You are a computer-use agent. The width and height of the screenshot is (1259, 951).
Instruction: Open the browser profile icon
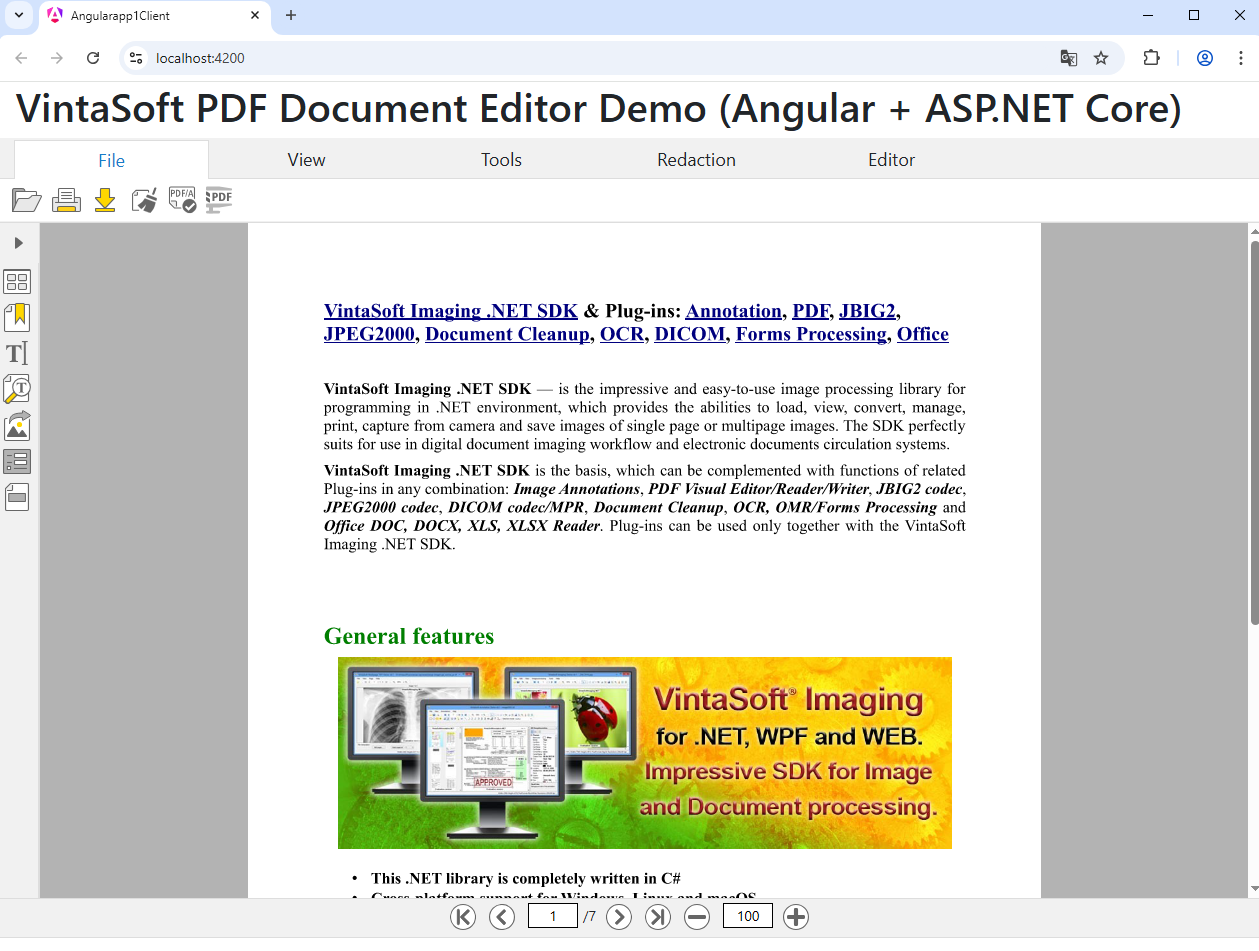(x=1205, y=58)
